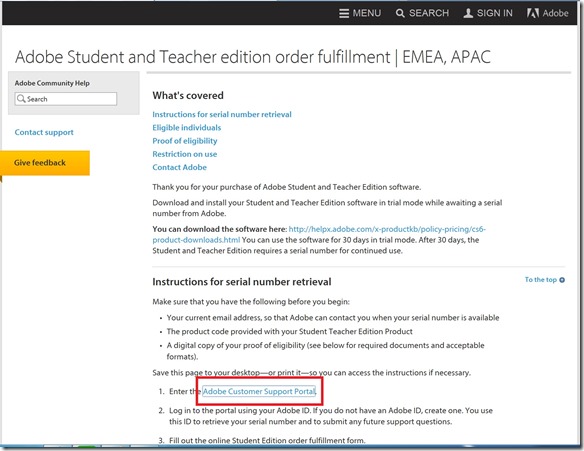Viewport: 584px width, 451px height.
Task: Open the Restriction on use link
Action: [x=184, y=154]
